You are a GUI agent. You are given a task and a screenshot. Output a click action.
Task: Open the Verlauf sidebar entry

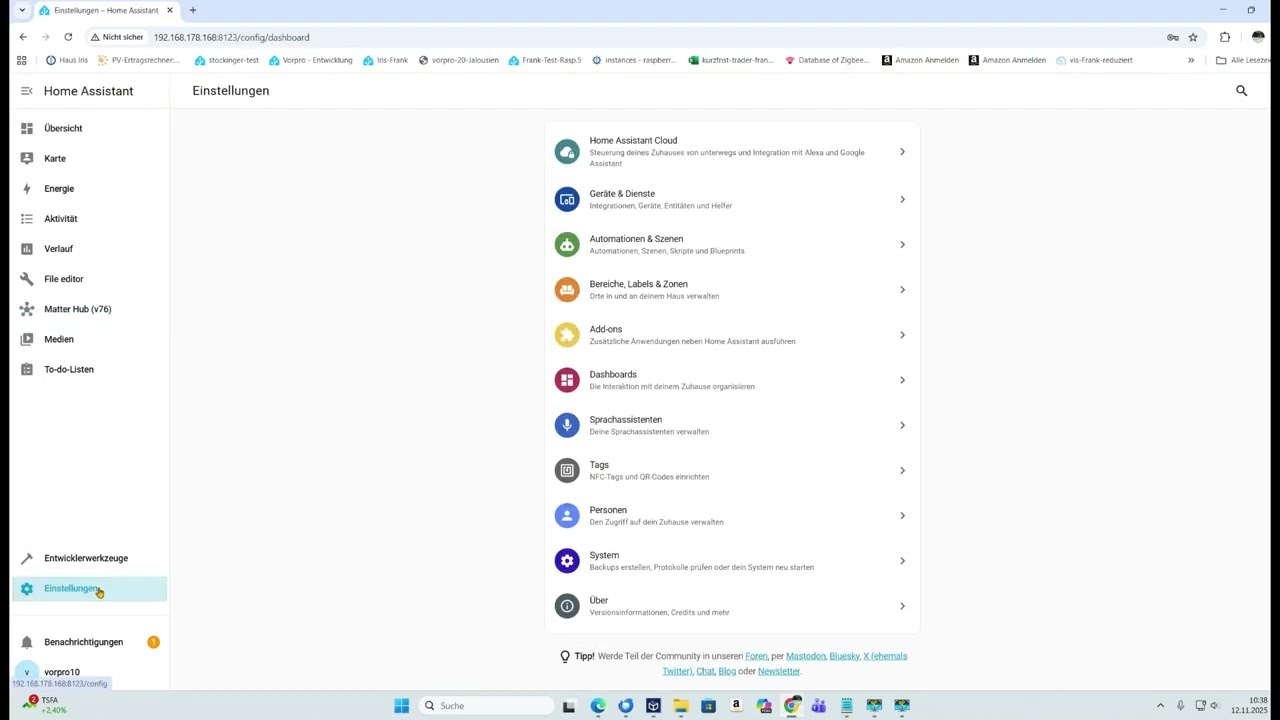[x=89, y=248]
